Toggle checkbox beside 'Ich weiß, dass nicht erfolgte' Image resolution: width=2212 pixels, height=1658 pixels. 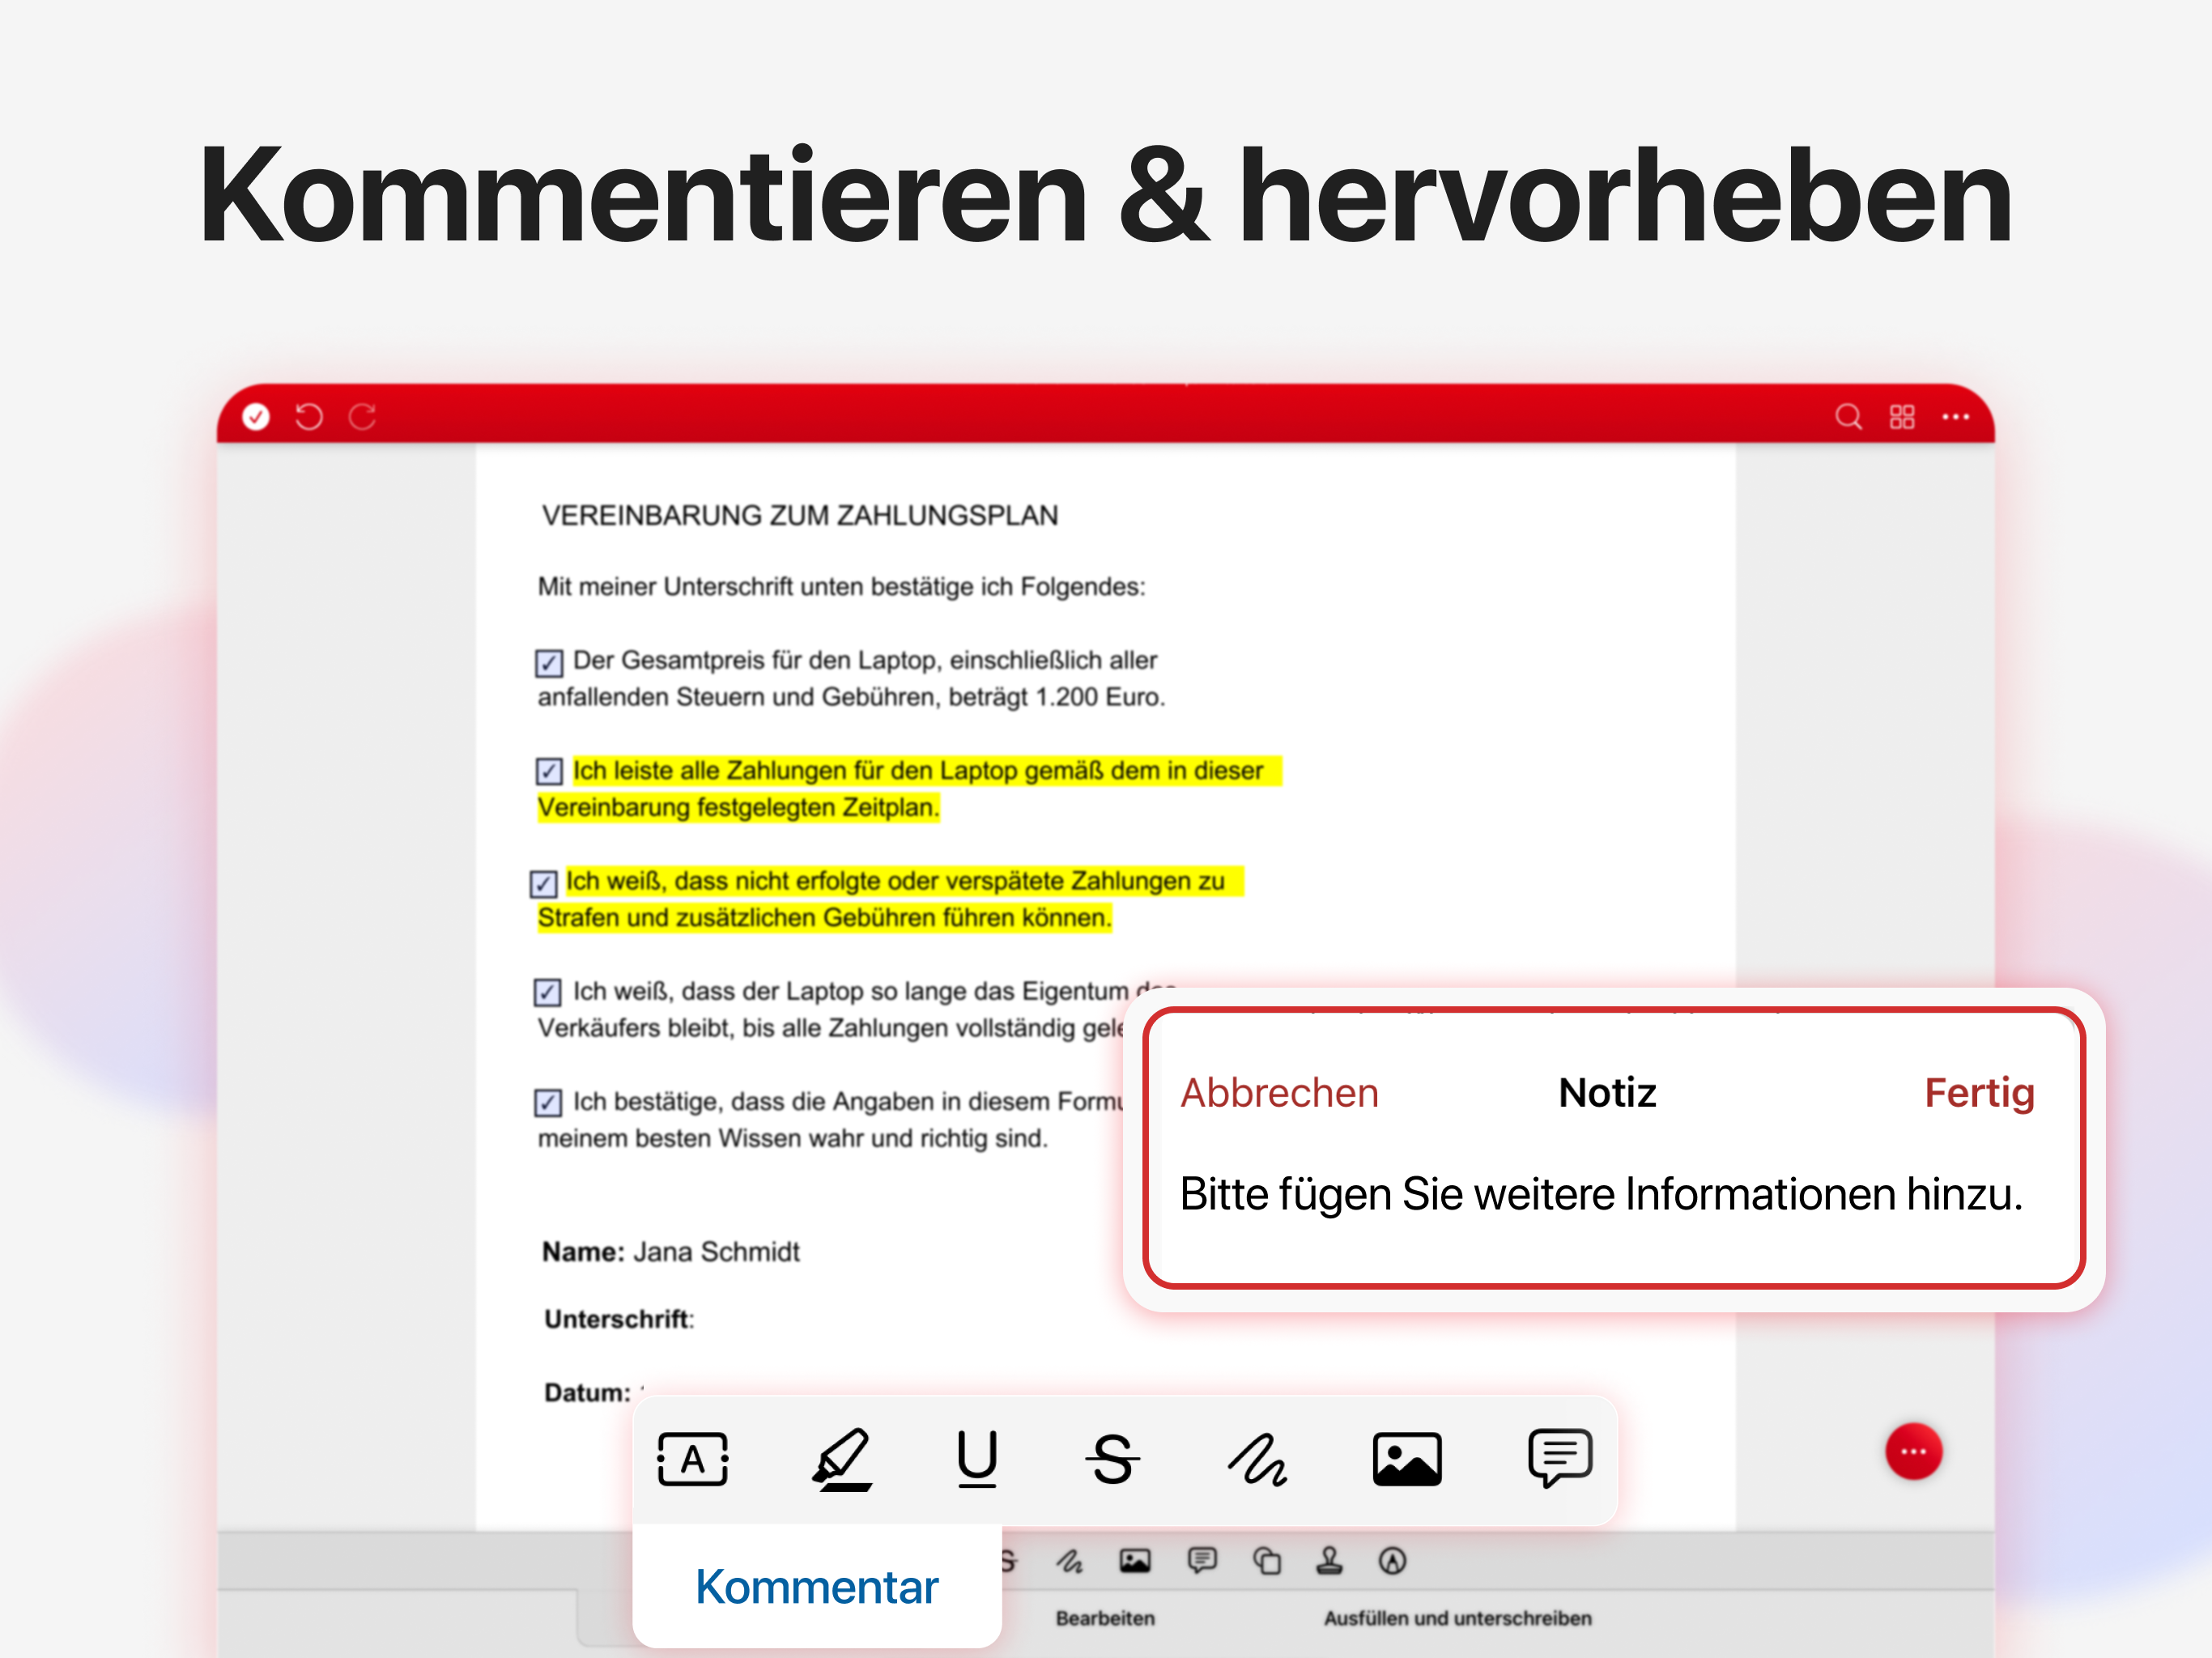point(543,883)
